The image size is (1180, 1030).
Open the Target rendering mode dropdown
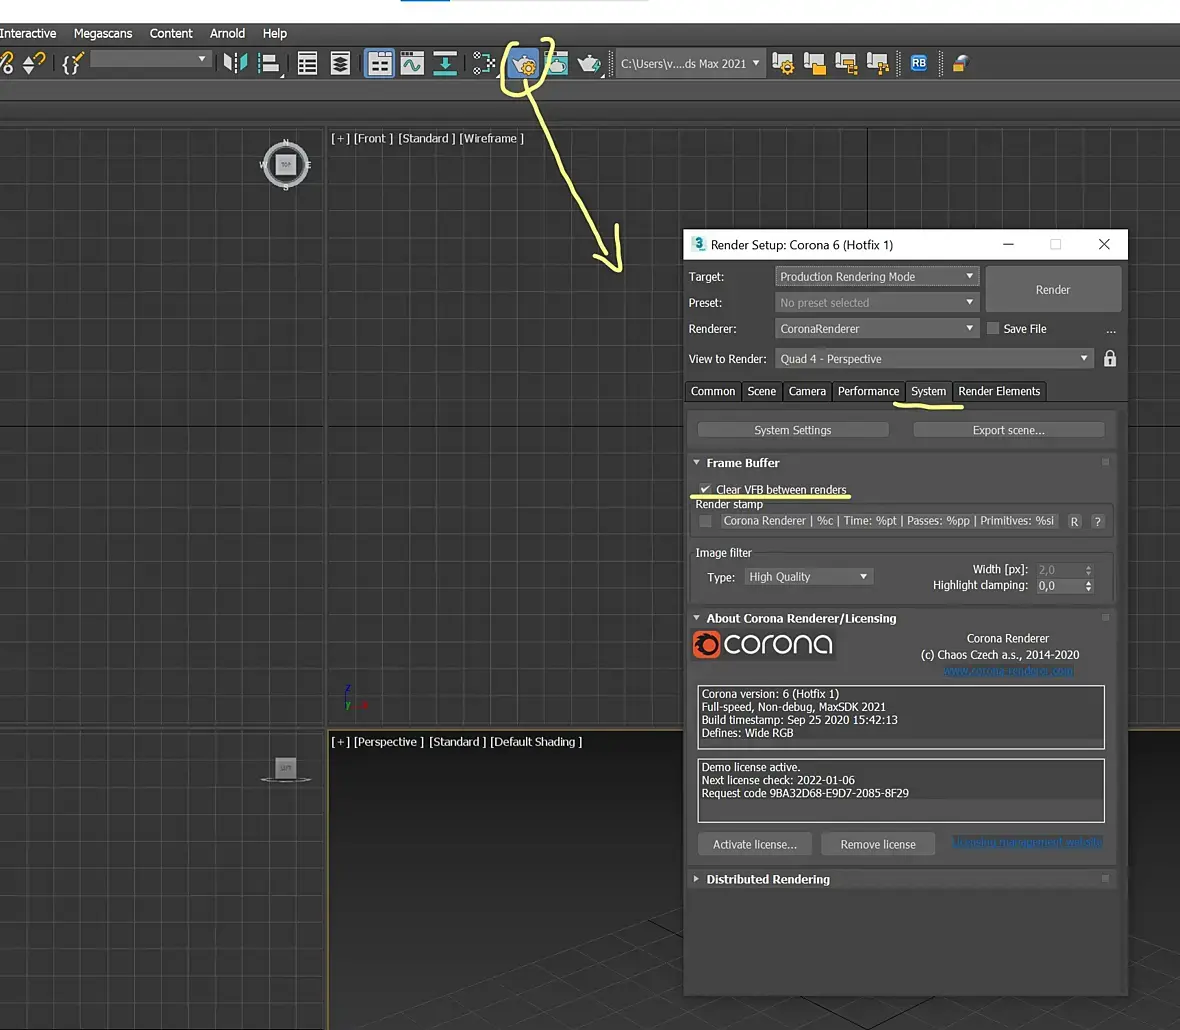[876, 277]
